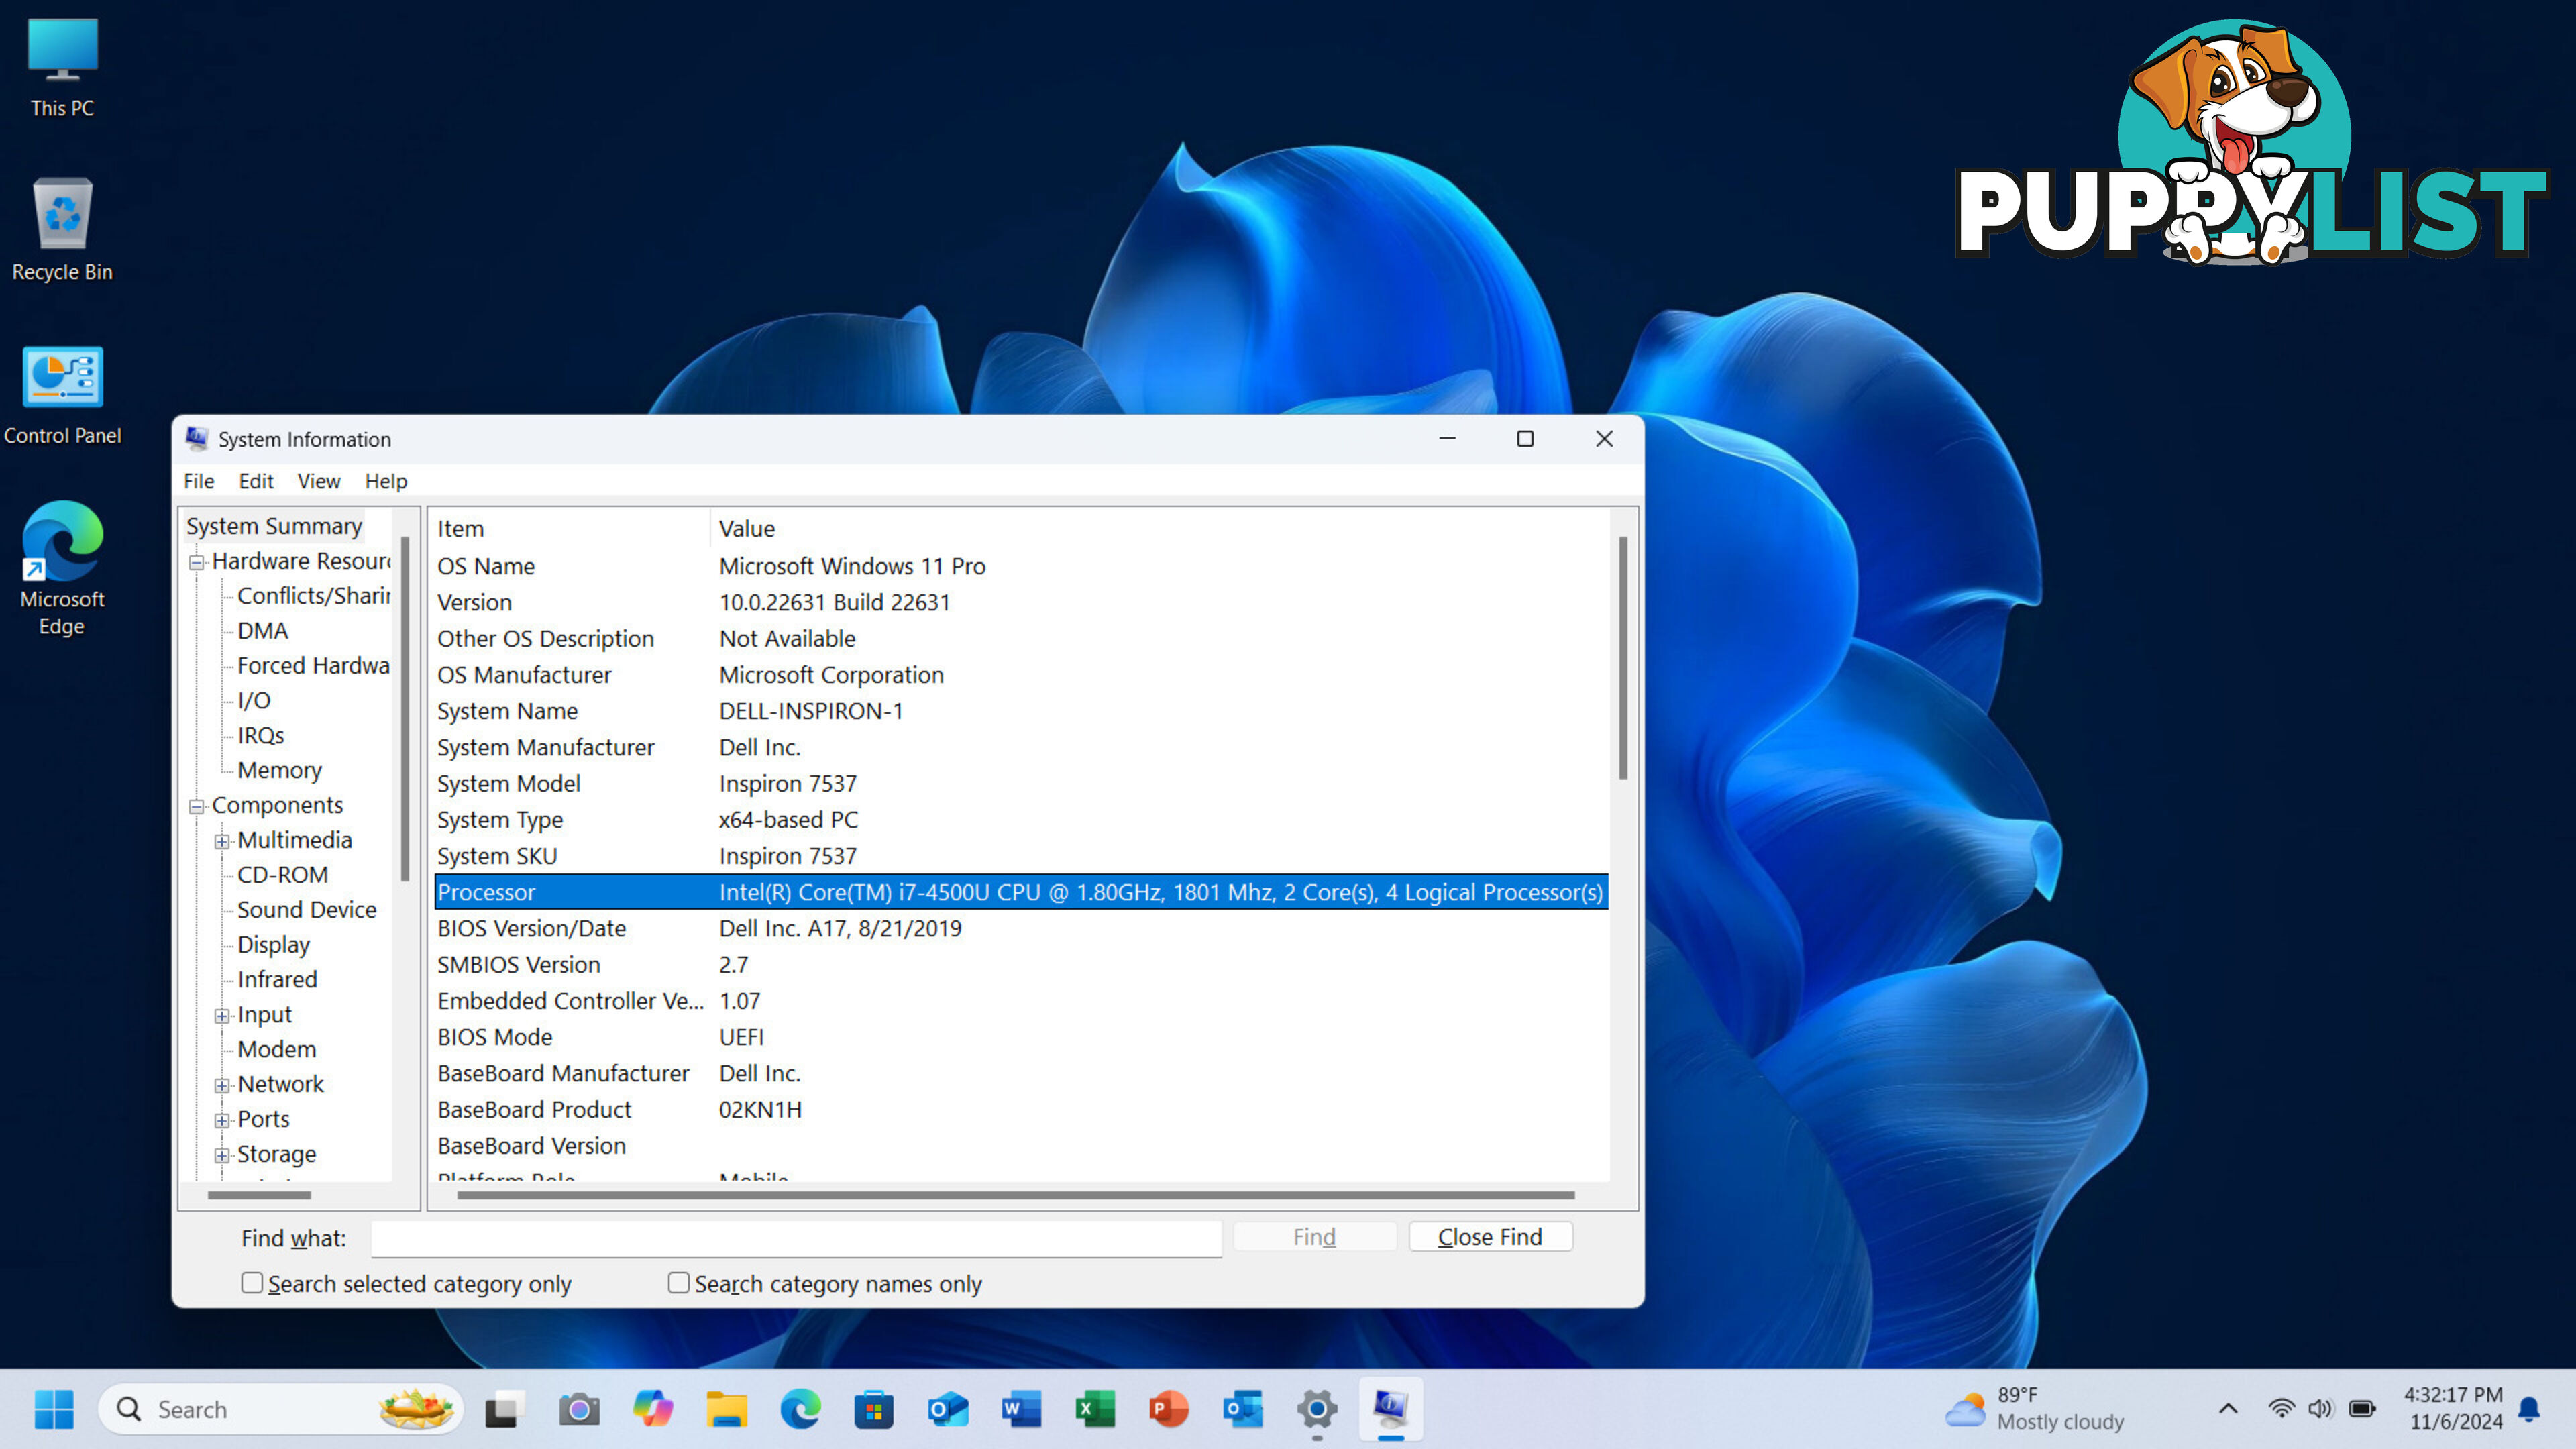
Task: Launch Edge browser from the taskbar
Action: pos(800,1409)
